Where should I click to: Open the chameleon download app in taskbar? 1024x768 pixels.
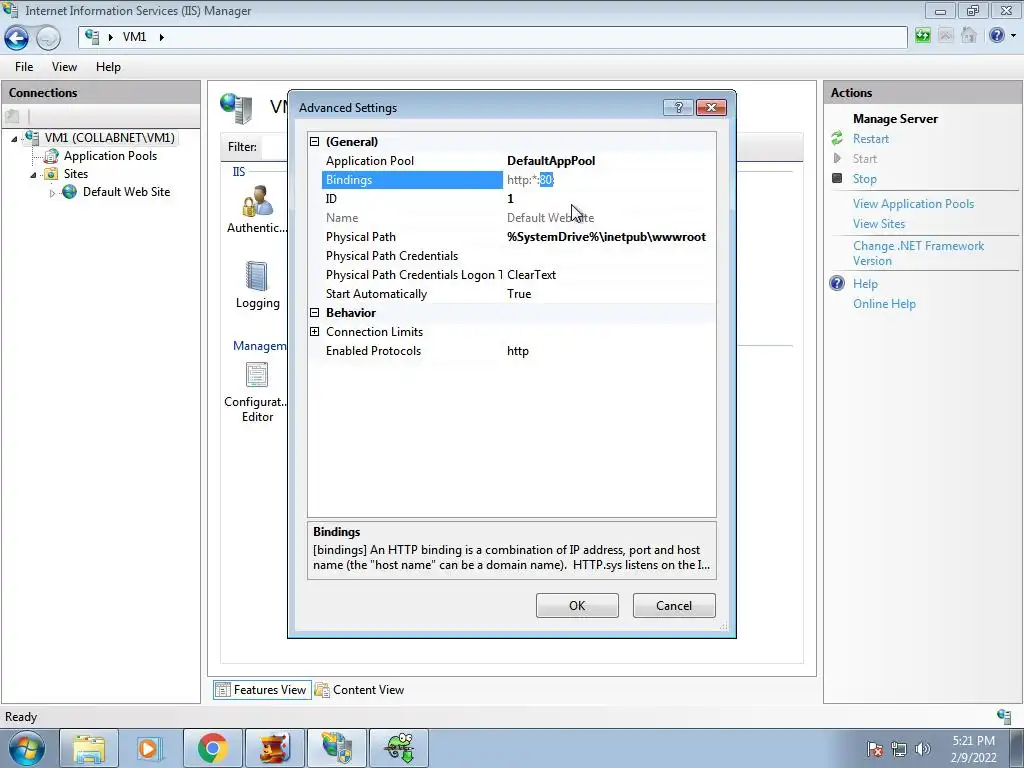(398, 748)
